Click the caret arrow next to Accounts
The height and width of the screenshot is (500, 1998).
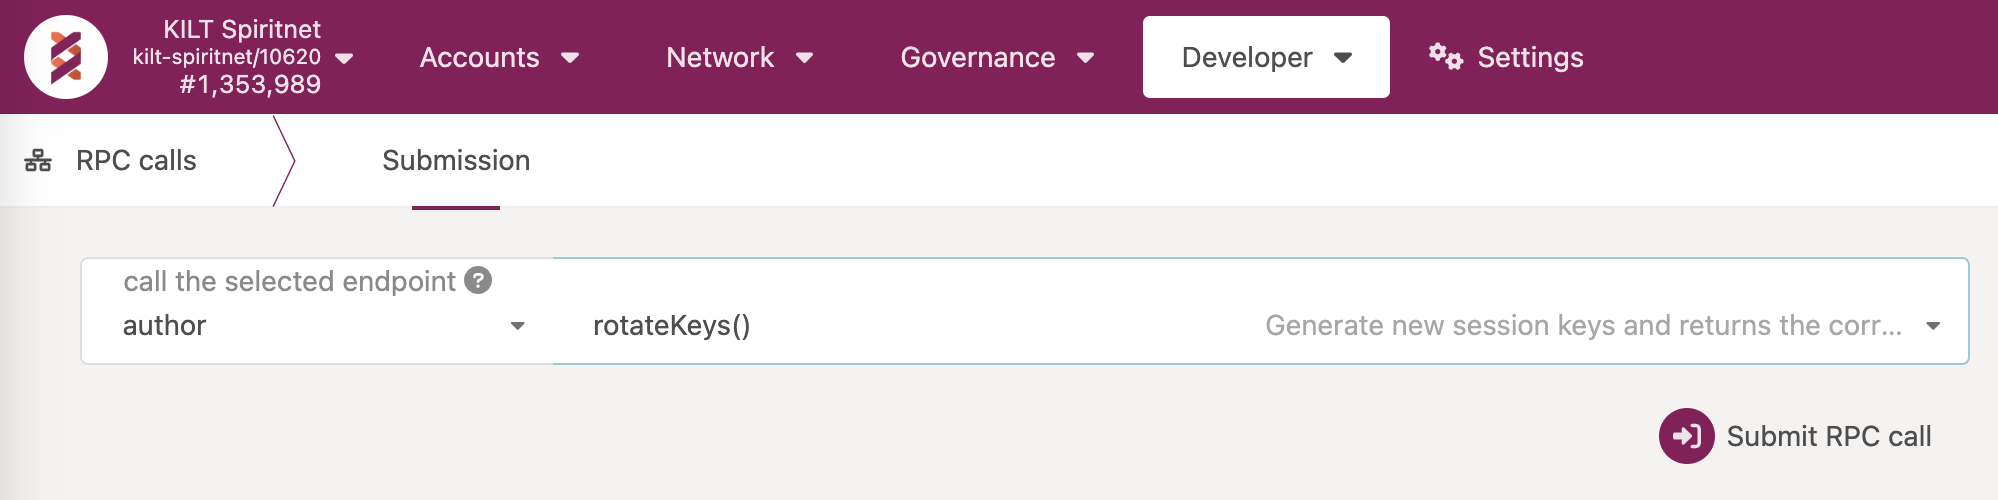570,58
